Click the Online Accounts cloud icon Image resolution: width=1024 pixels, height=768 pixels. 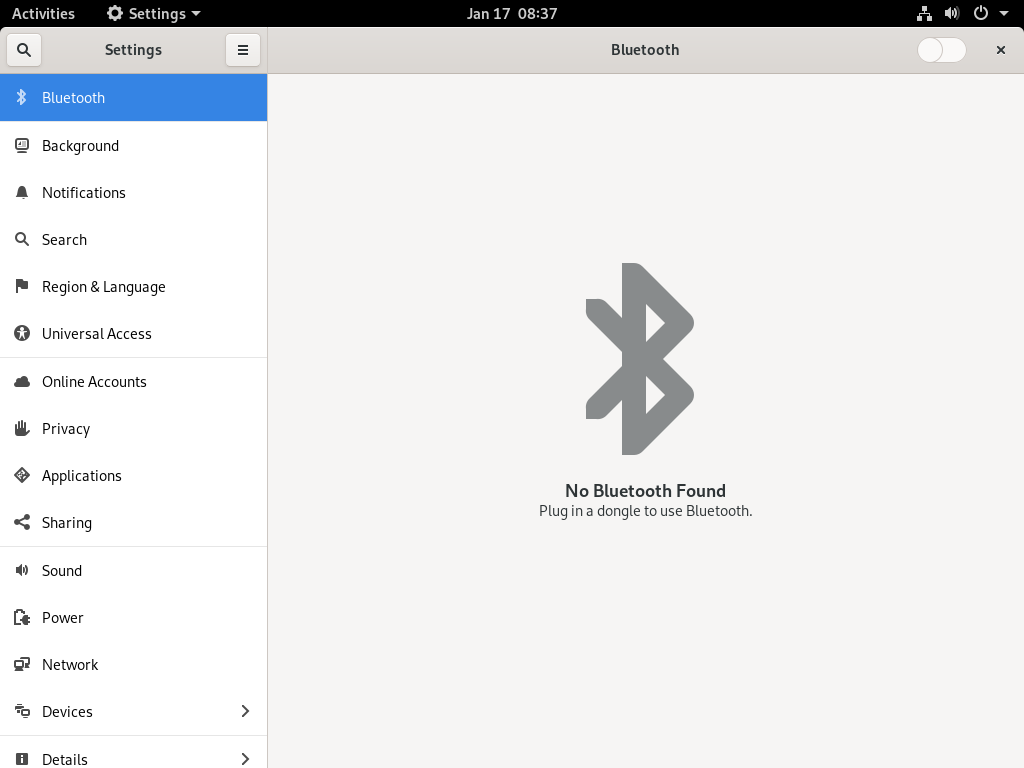point(22,381)
